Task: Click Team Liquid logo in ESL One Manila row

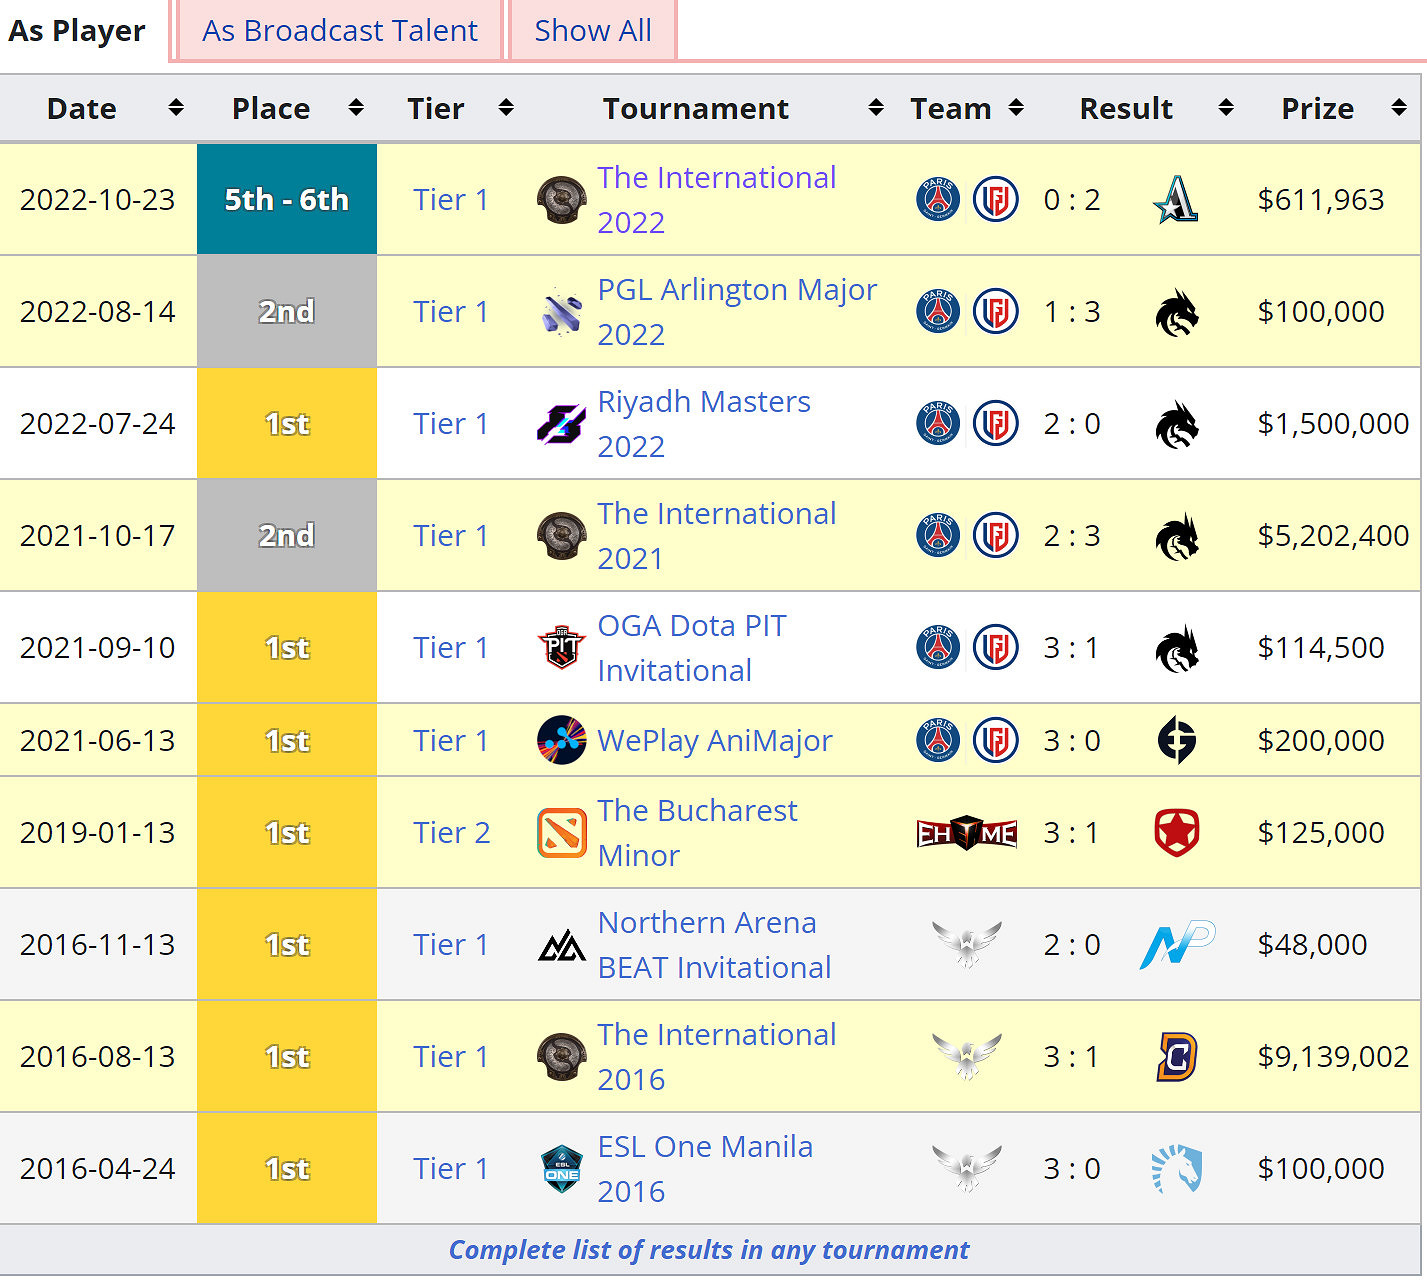Action: pos(1176,1169)
